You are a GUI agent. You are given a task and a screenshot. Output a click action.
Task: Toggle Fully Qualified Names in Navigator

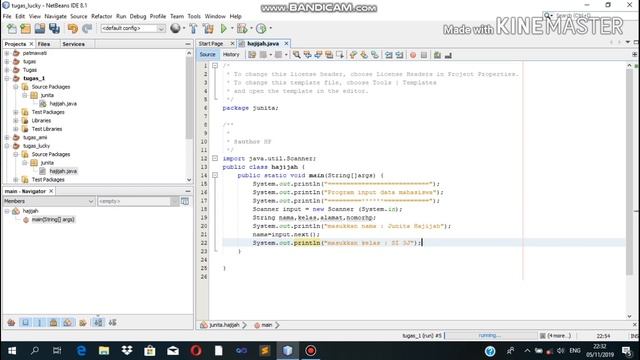[x=83, y=322]
